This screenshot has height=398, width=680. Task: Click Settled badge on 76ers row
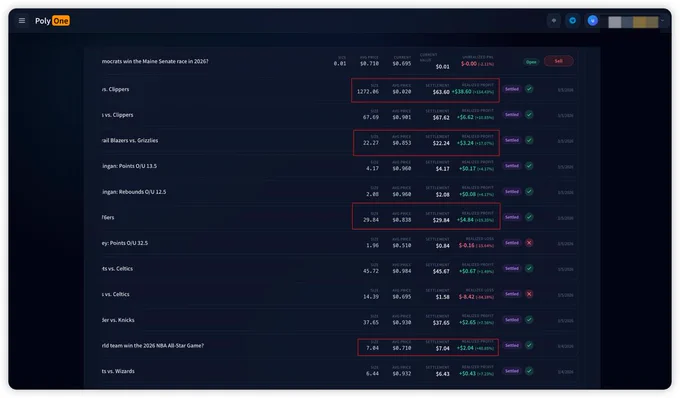(512, 217)
